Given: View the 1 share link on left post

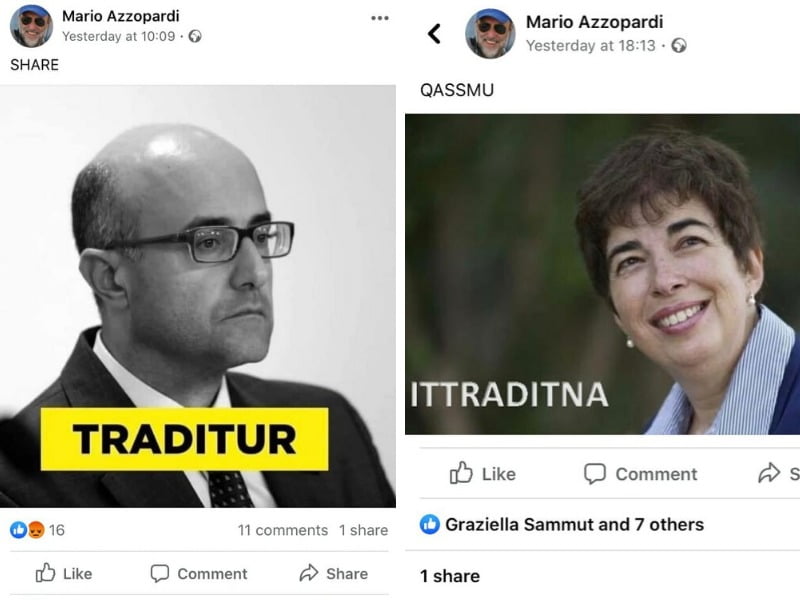Looking at the screenshot, I should [x=364, y=530].
